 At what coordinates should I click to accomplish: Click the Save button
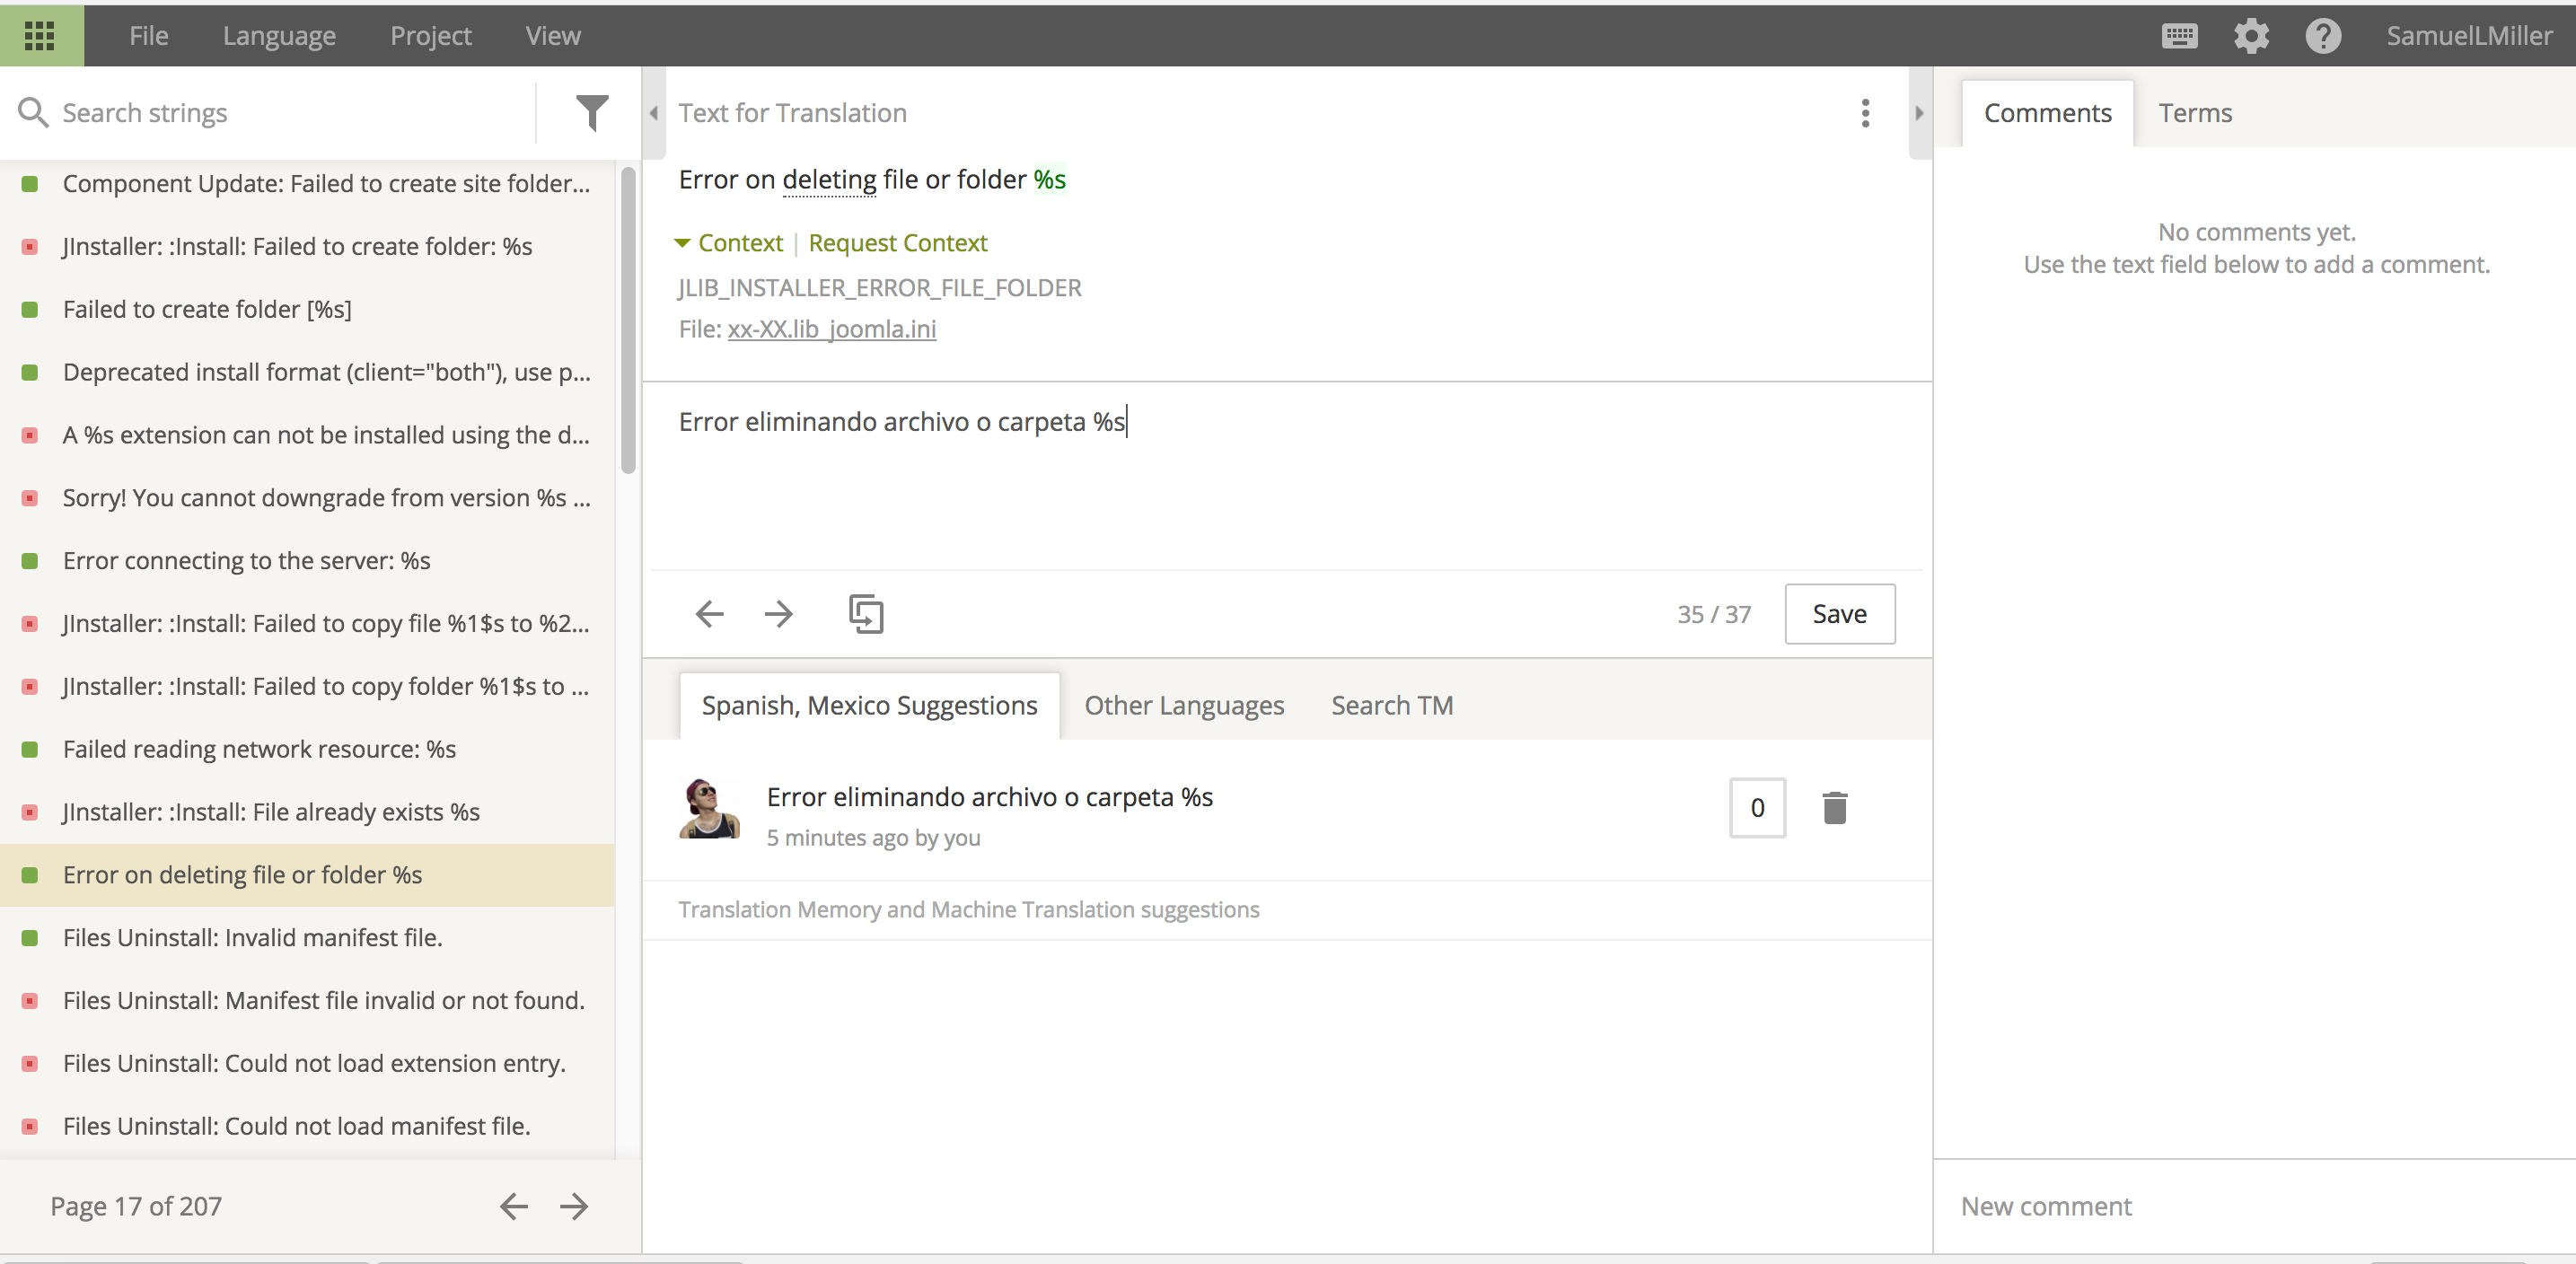(x=1839, y=613)
